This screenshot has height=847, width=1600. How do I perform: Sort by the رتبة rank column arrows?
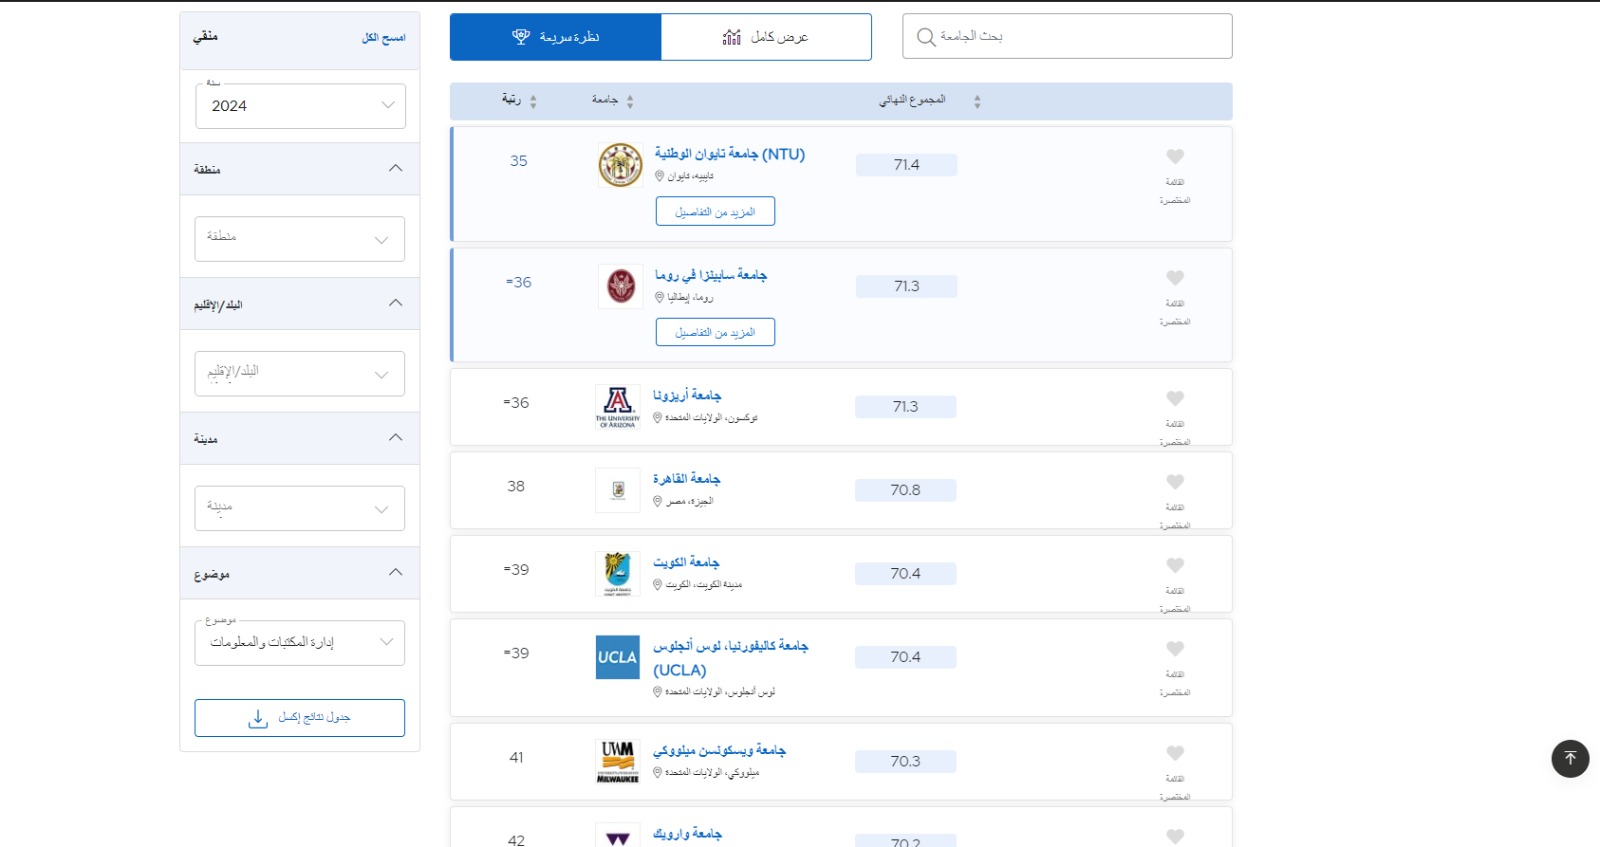tap(533, 101)
